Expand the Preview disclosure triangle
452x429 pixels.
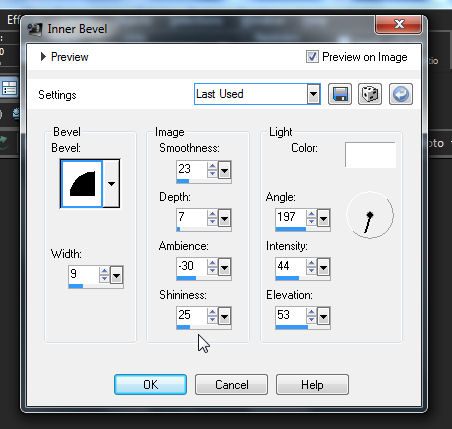click(43, 57)
